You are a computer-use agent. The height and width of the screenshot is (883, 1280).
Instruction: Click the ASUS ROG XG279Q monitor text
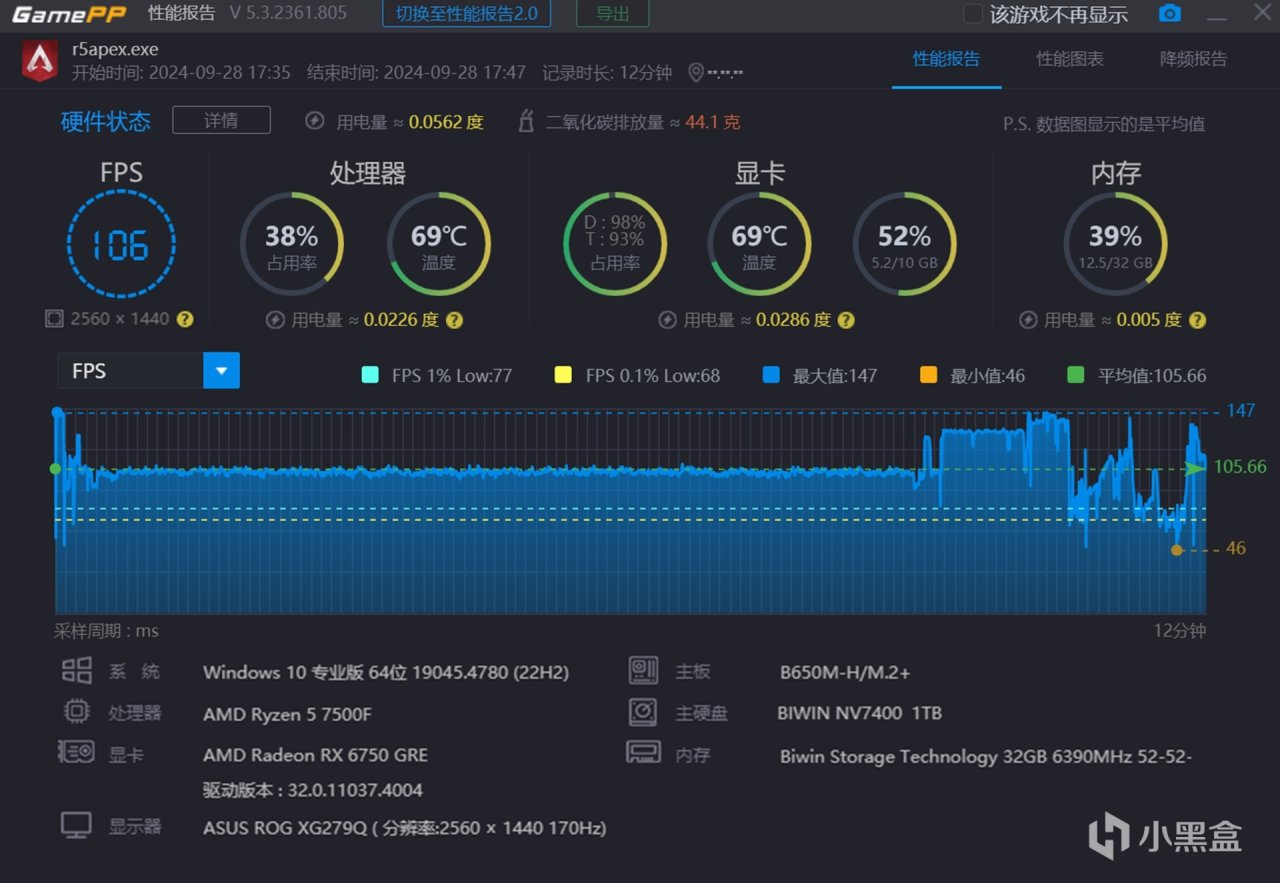tap(404, 828)
